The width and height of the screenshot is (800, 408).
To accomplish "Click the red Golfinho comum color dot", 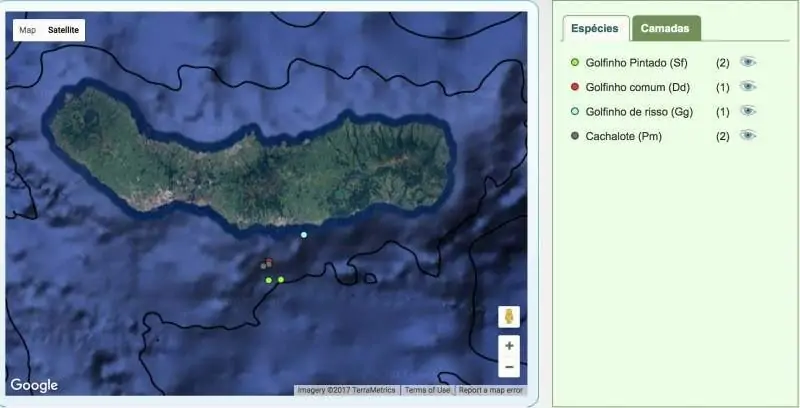I will tap(575, 87).
